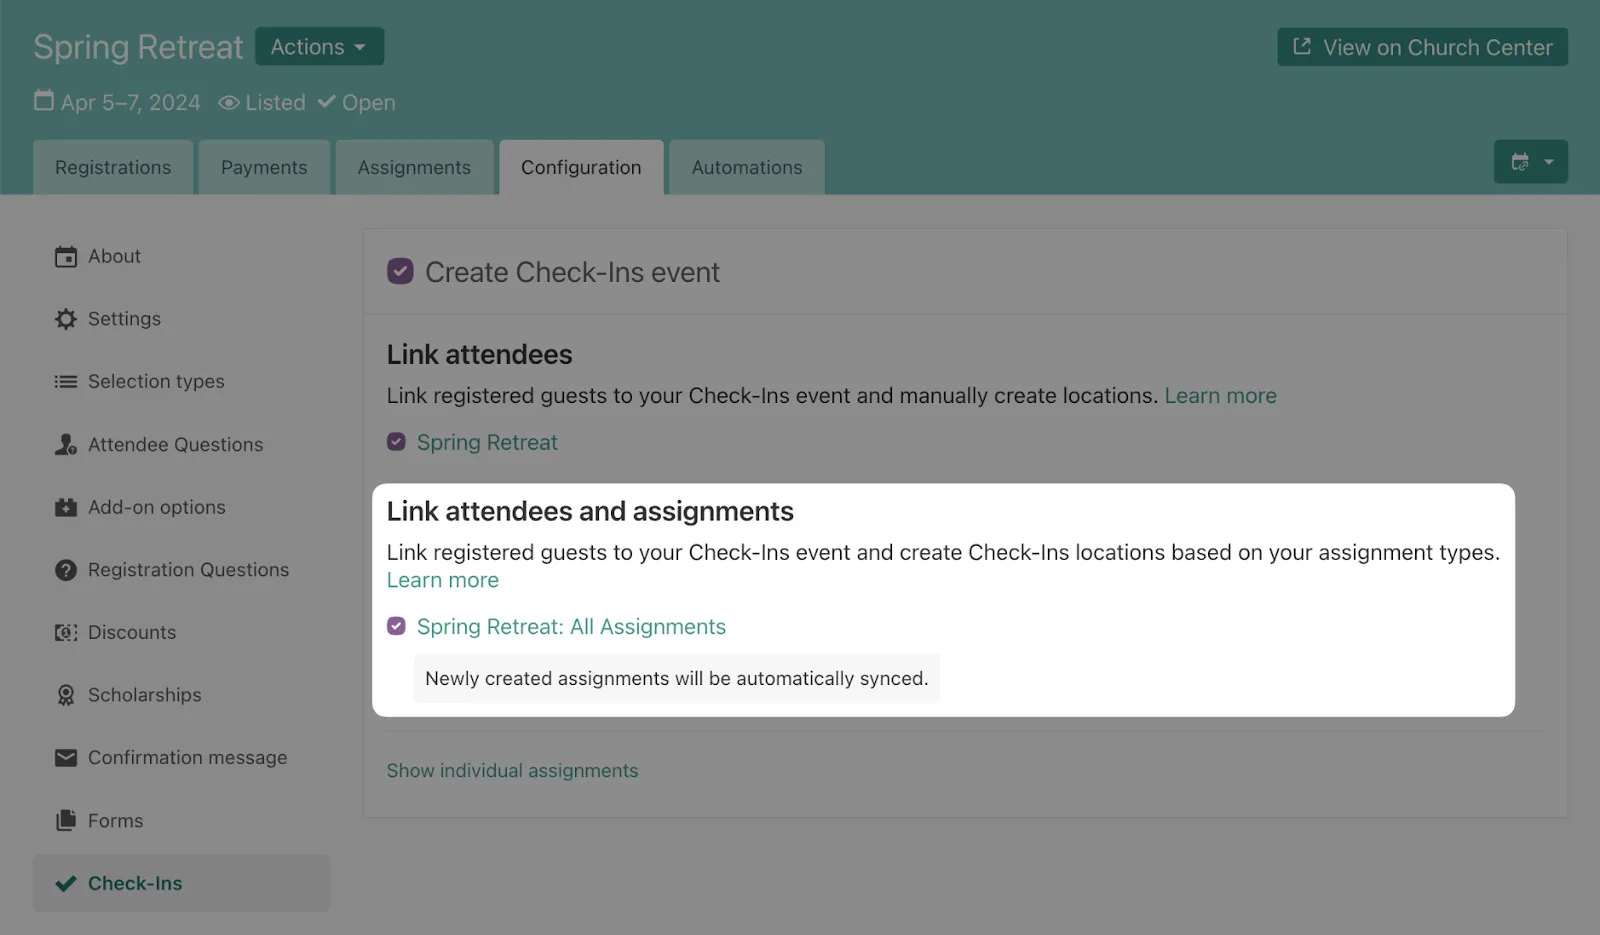Toggle the Spring Retreat link attendees checkbox

tap(397, 442)
